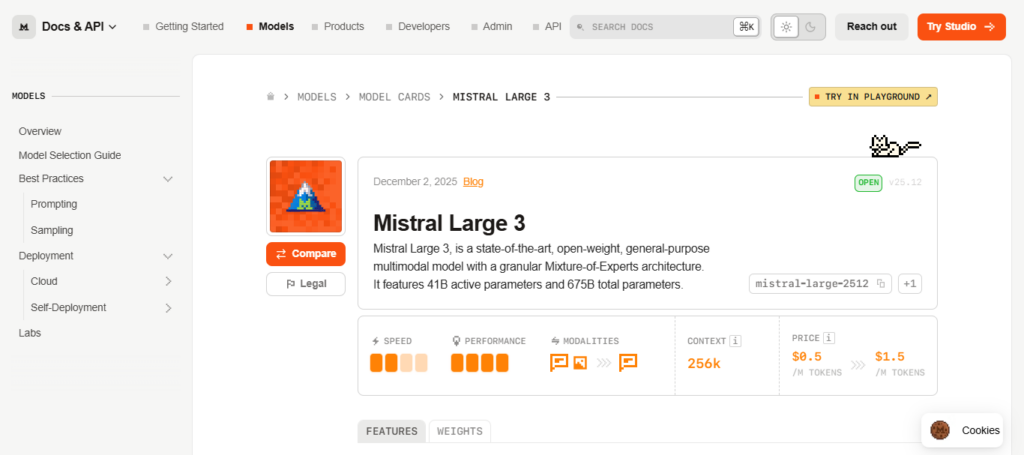Screen dimensions: 1024x455
Task: Click the 256k context value
Action: (704, 364)
